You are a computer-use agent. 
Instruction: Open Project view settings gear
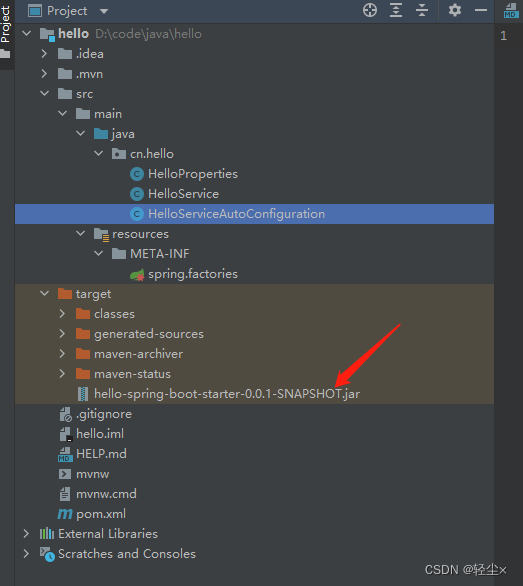click(455, 10)
